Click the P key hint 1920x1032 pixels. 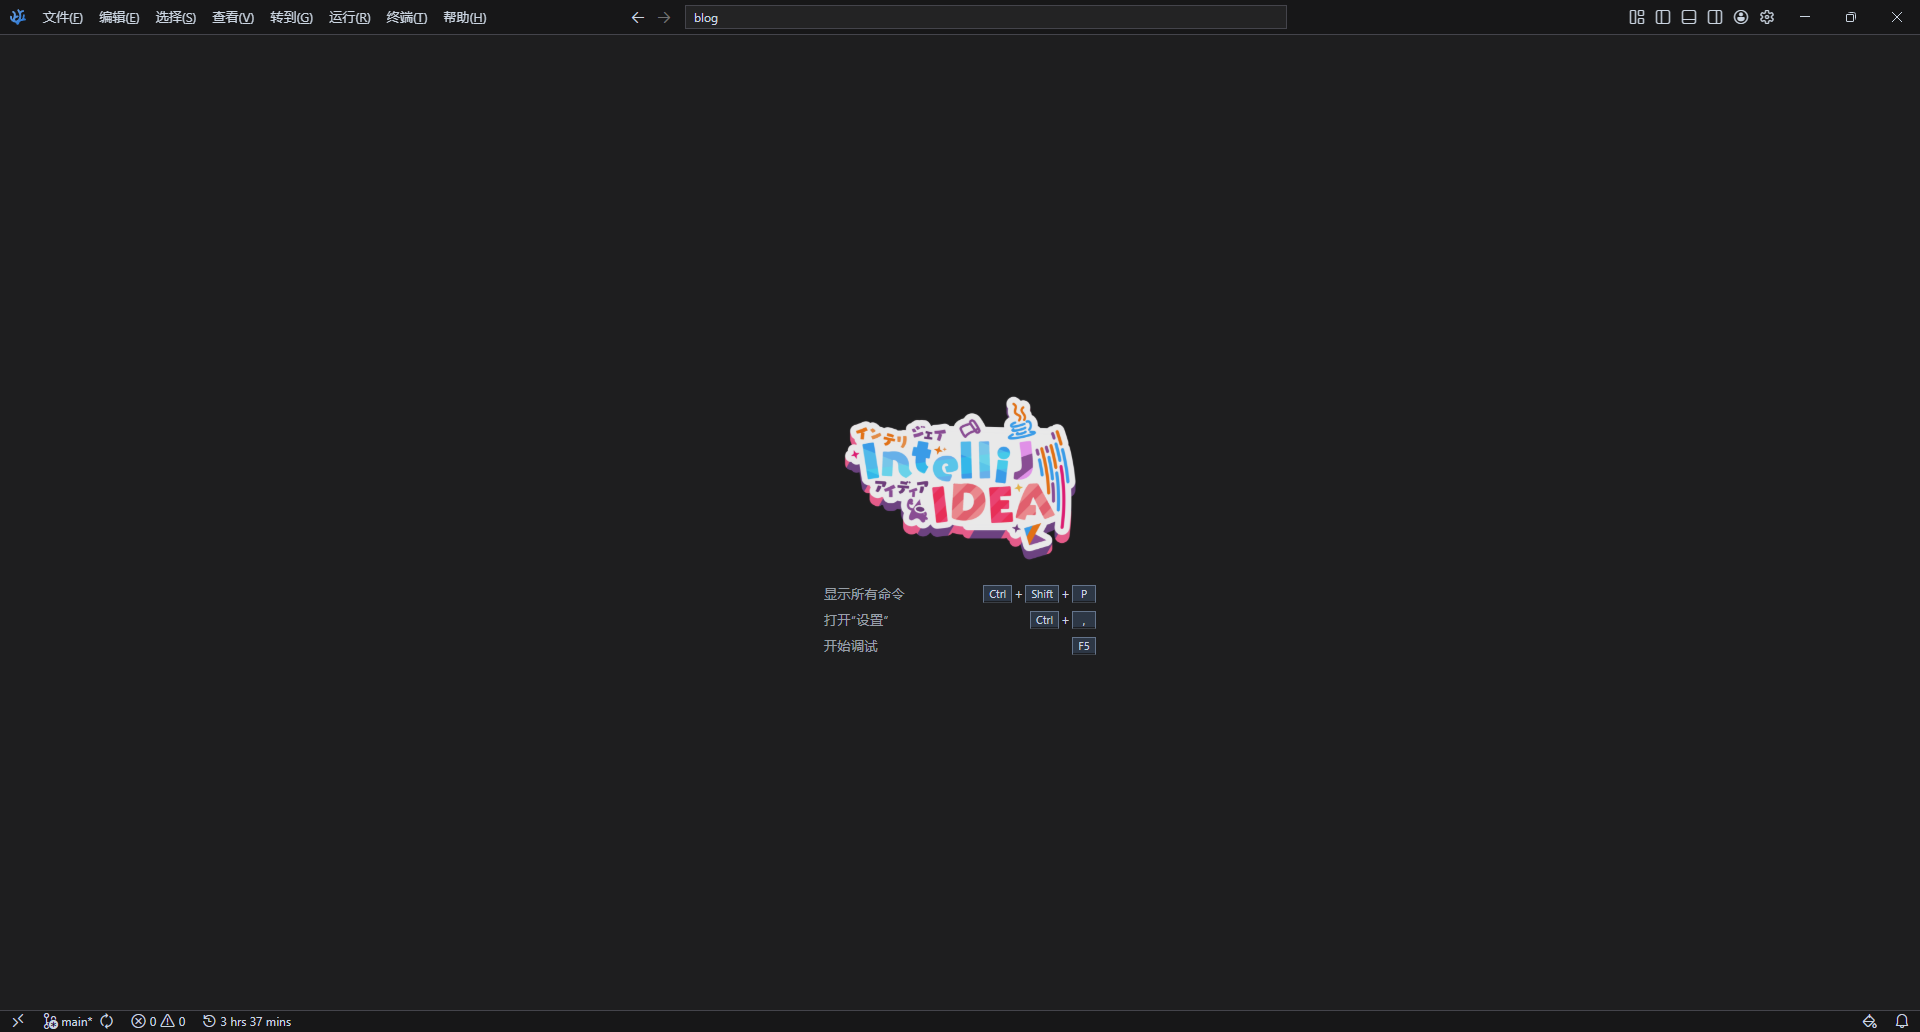click(1084, 594)
